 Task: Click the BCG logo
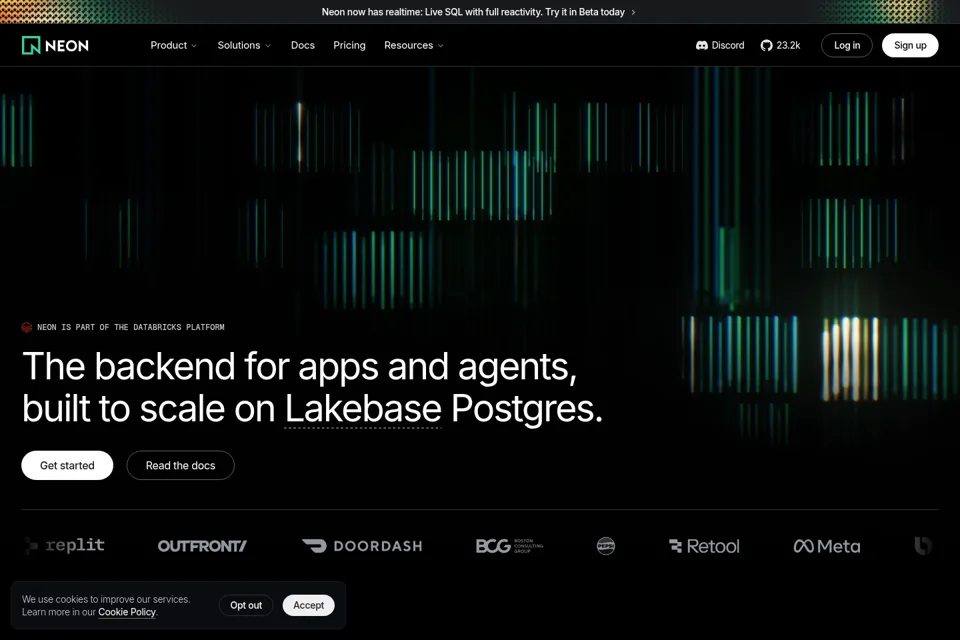[x=509, y=546]
